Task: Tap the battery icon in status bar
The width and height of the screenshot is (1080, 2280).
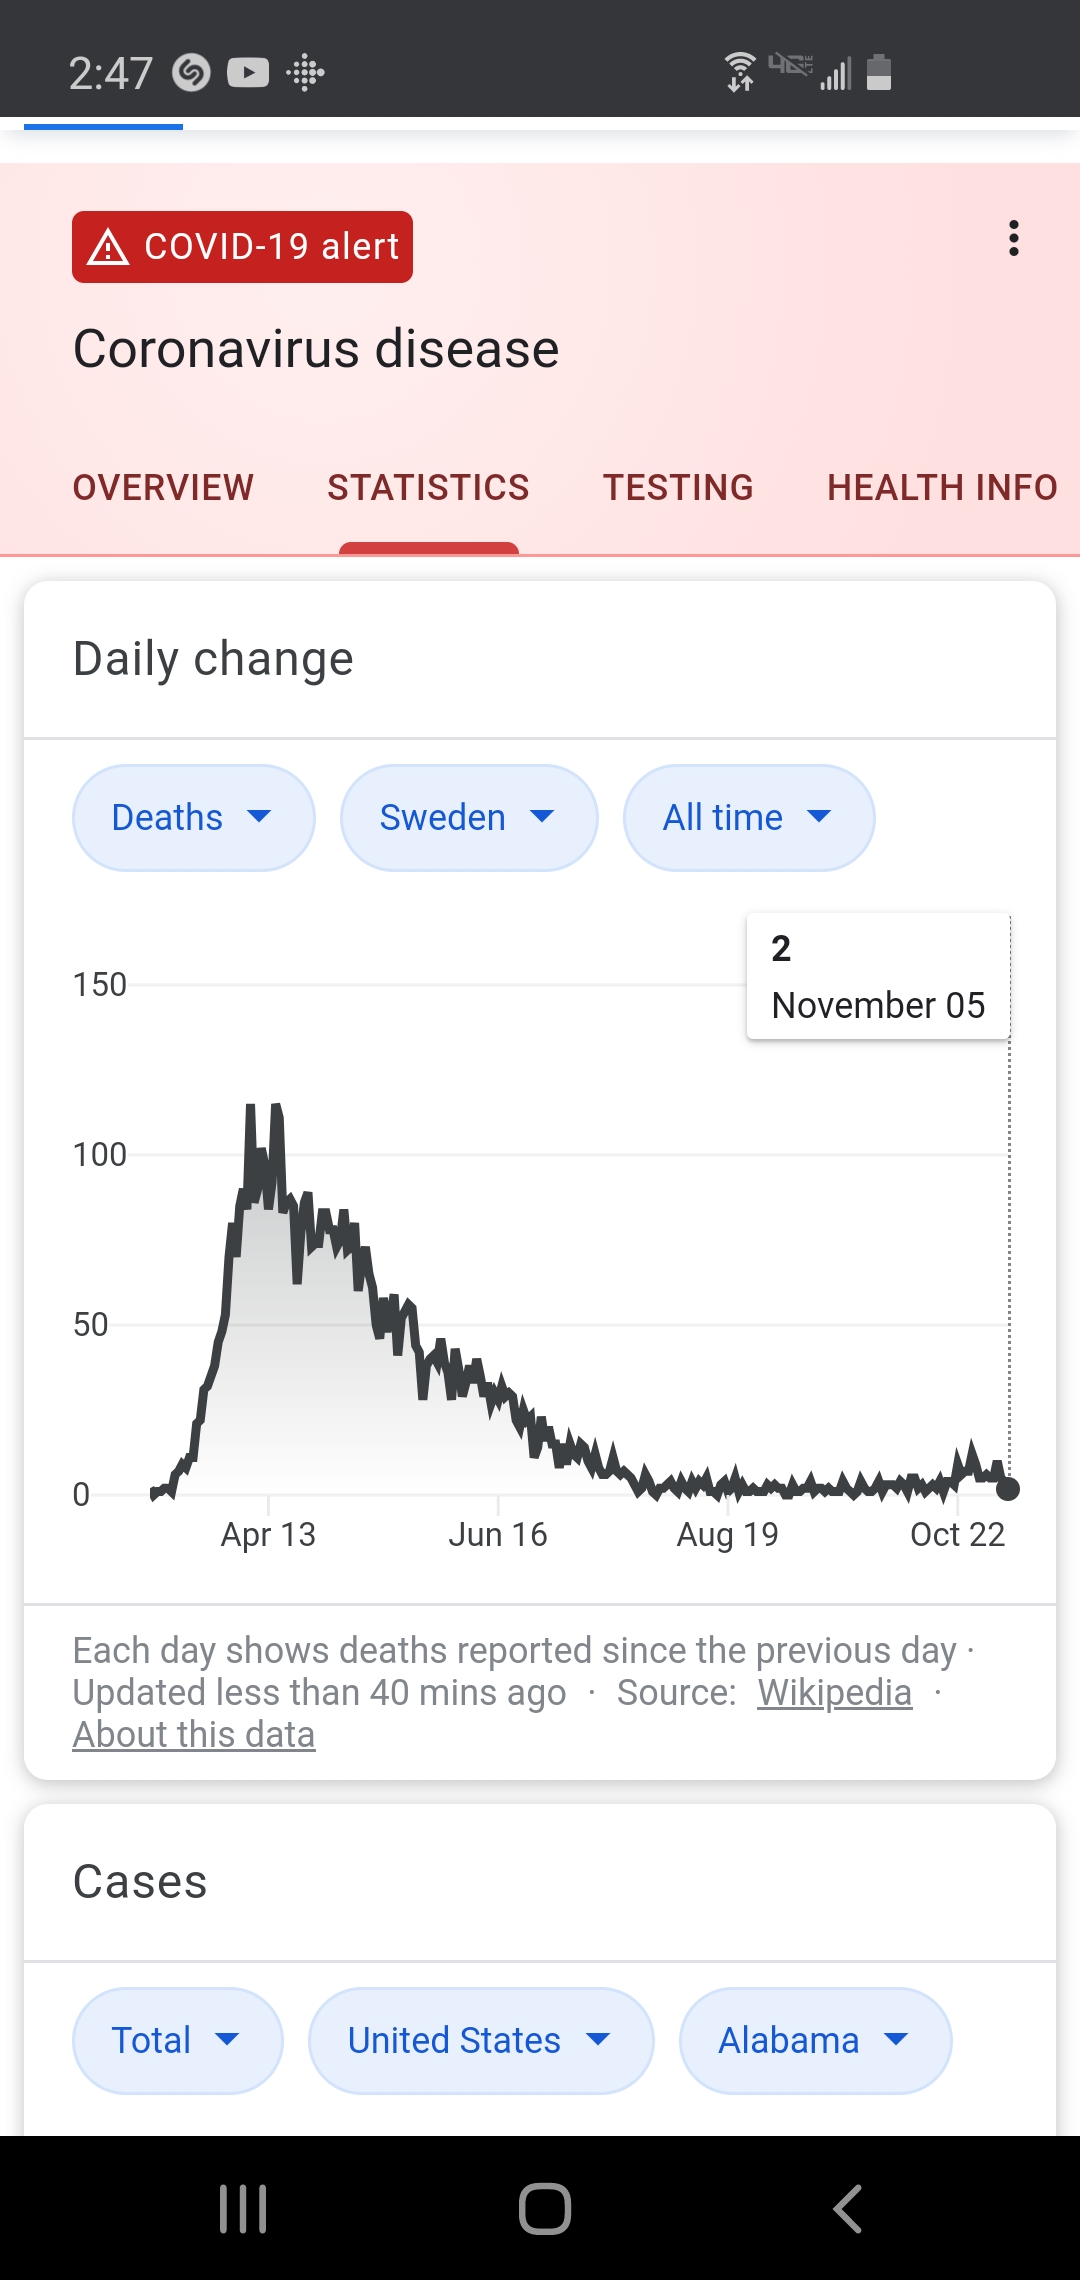Action: [879, 72]
